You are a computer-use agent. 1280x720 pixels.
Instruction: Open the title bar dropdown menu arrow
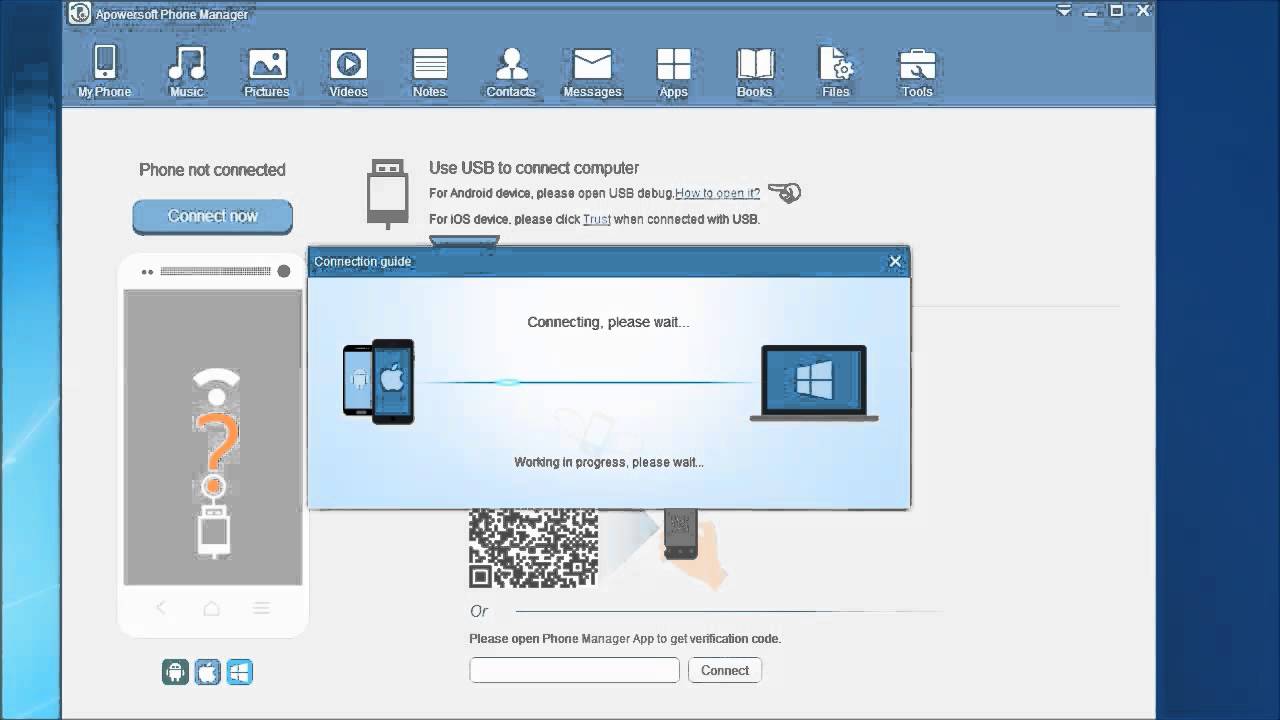tap(1064, 11)
